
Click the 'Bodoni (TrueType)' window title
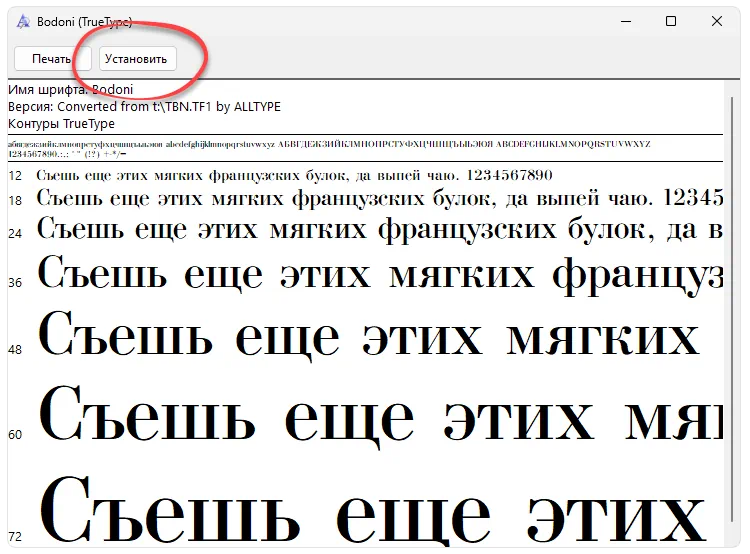tap(85, 22)
